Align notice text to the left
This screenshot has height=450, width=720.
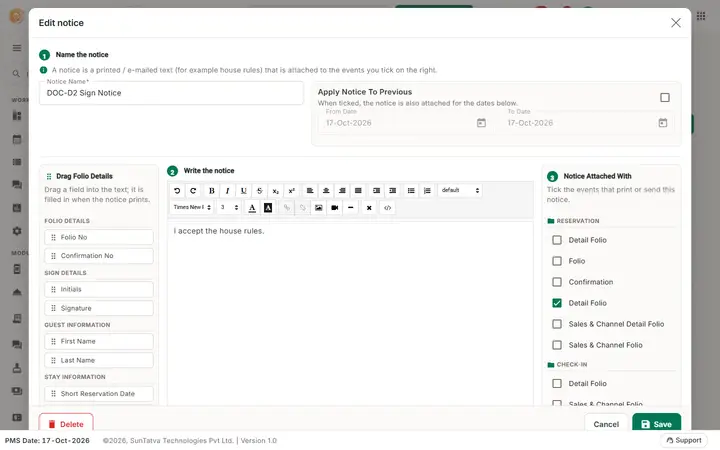coord(310,191)
